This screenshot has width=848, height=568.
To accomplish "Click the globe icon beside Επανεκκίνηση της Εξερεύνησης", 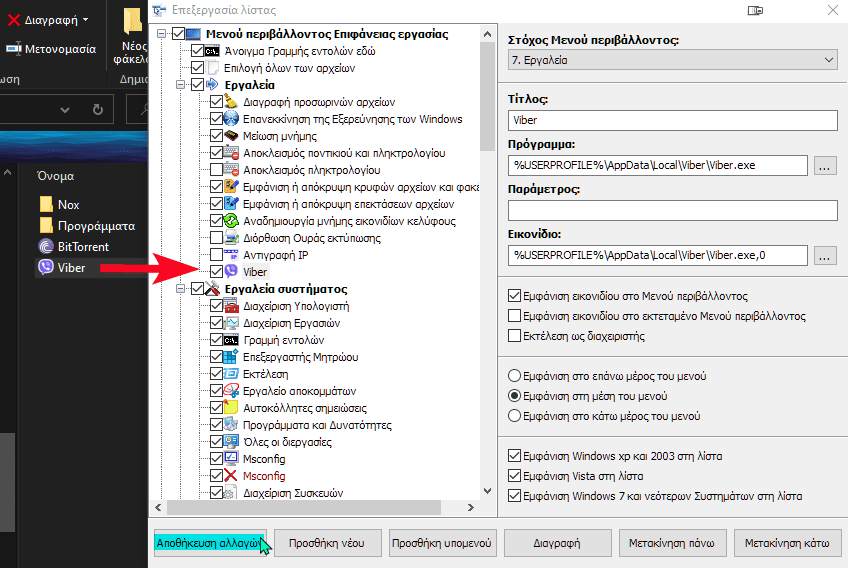I will click(231, 118).
